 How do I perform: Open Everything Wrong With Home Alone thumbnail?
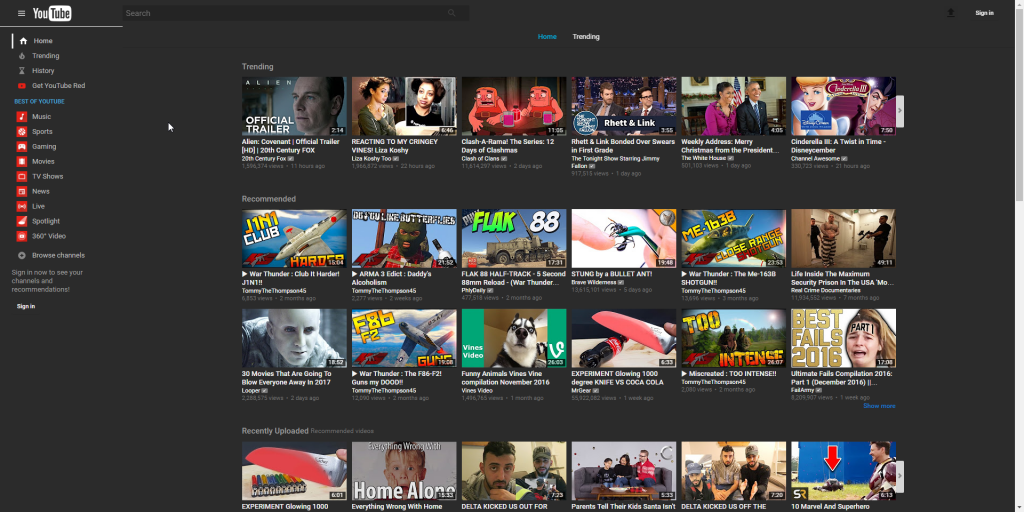click(404, 471)
